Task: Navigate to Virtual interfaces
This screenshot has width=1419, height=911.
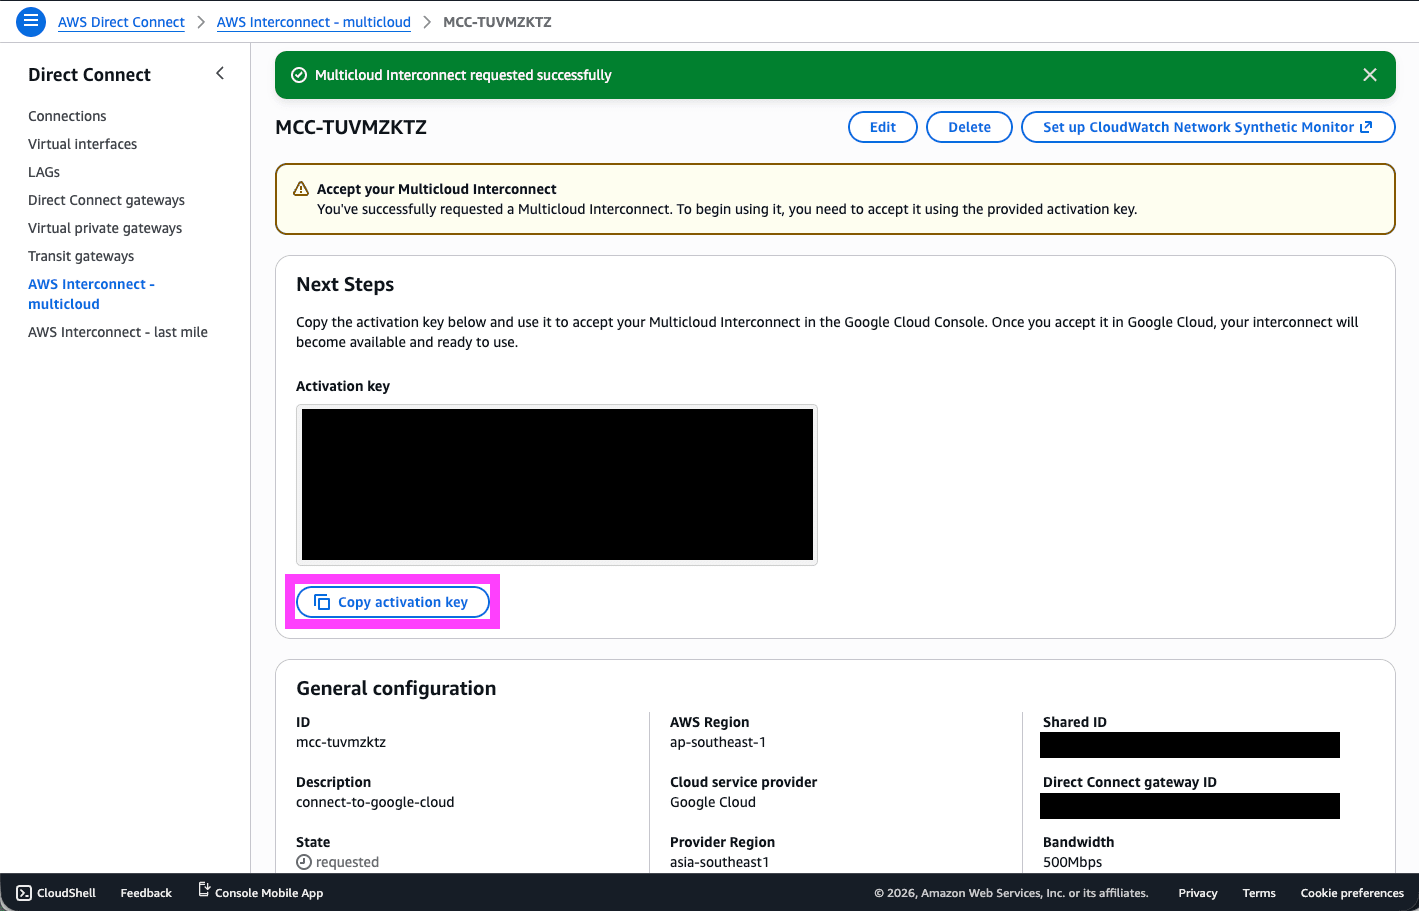Action: [x=83, y=144]
